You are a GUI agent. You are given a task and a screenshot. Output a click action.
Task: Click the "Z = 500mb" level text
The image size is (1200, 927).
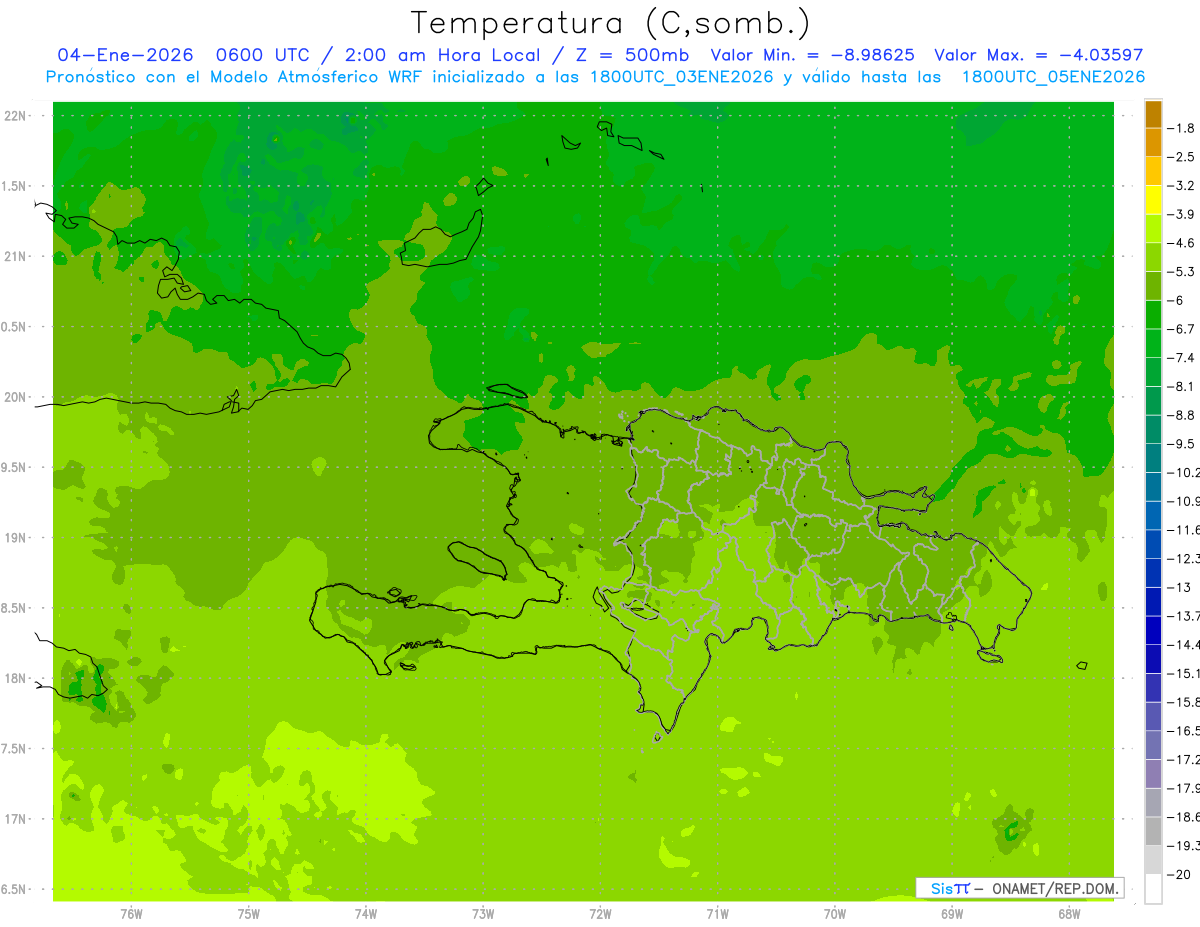coord(629,55)
